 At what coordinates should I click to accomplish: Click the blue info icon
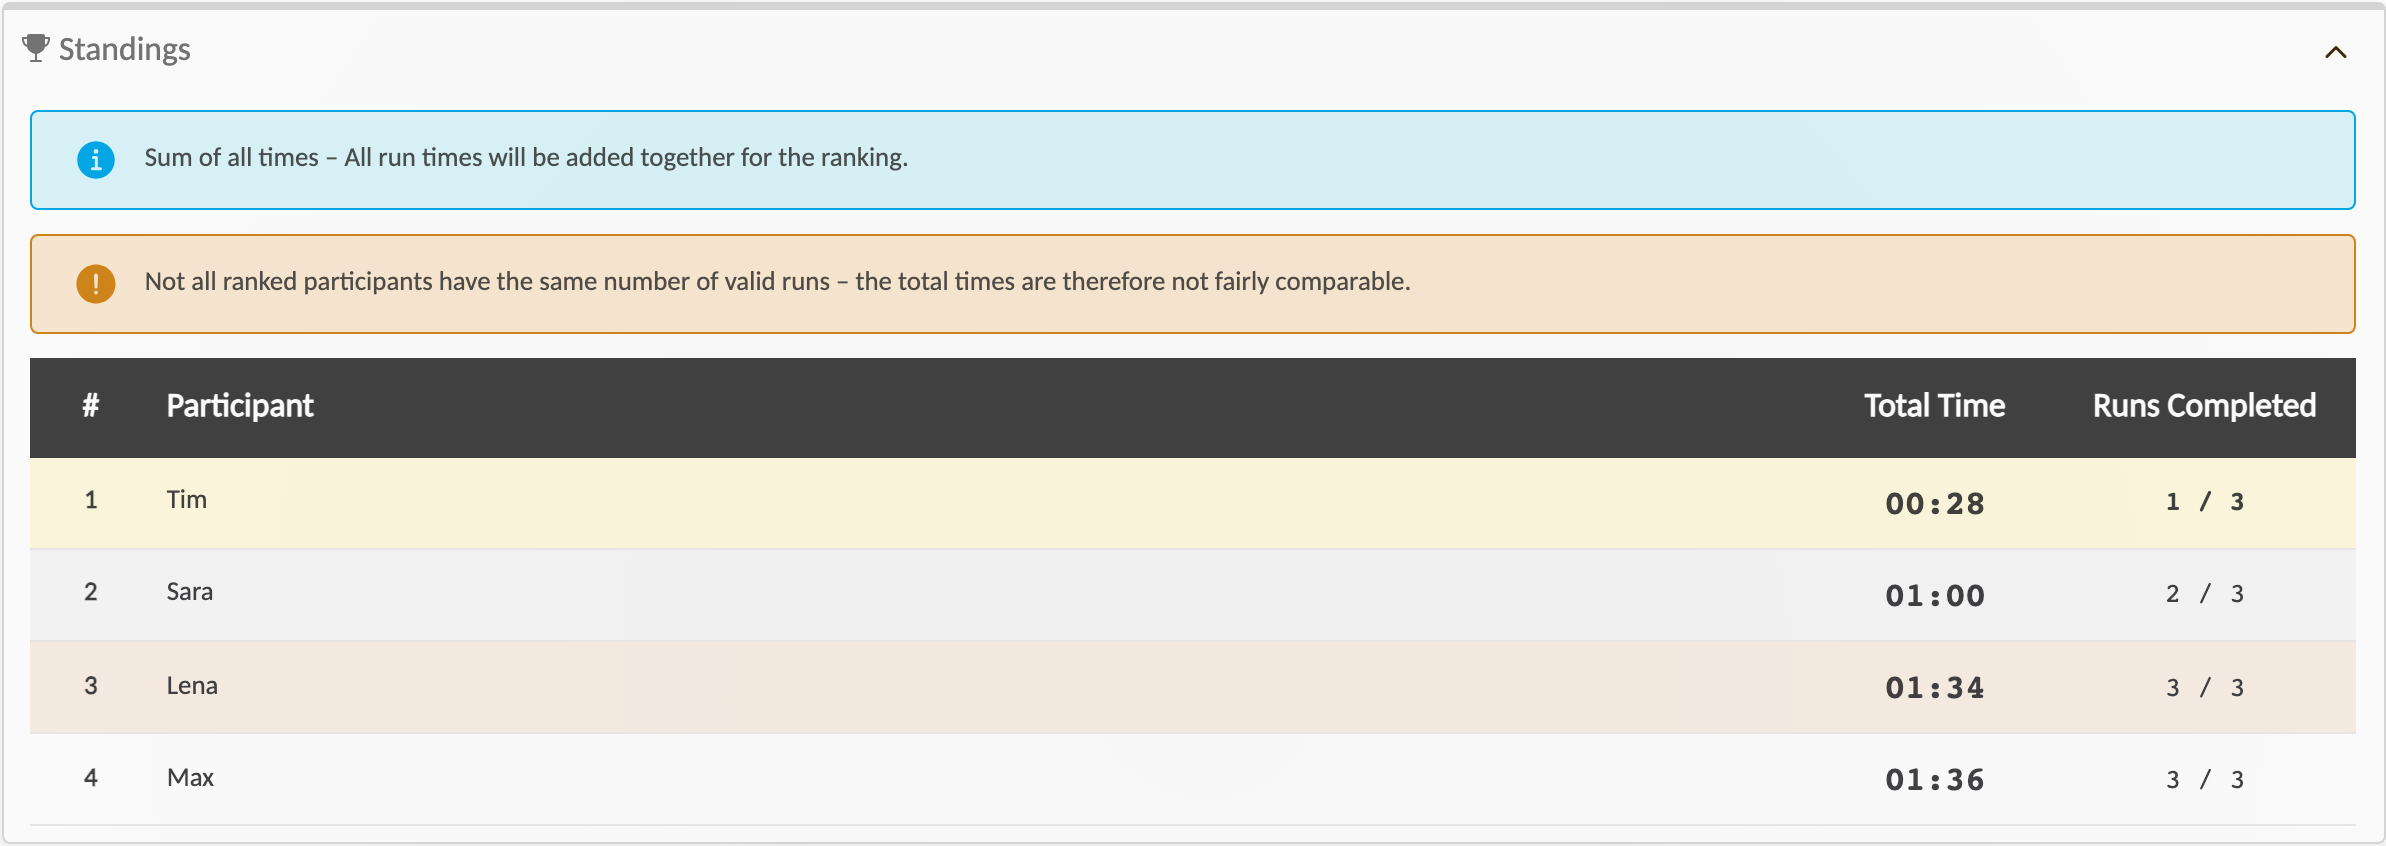pos(96,159)
